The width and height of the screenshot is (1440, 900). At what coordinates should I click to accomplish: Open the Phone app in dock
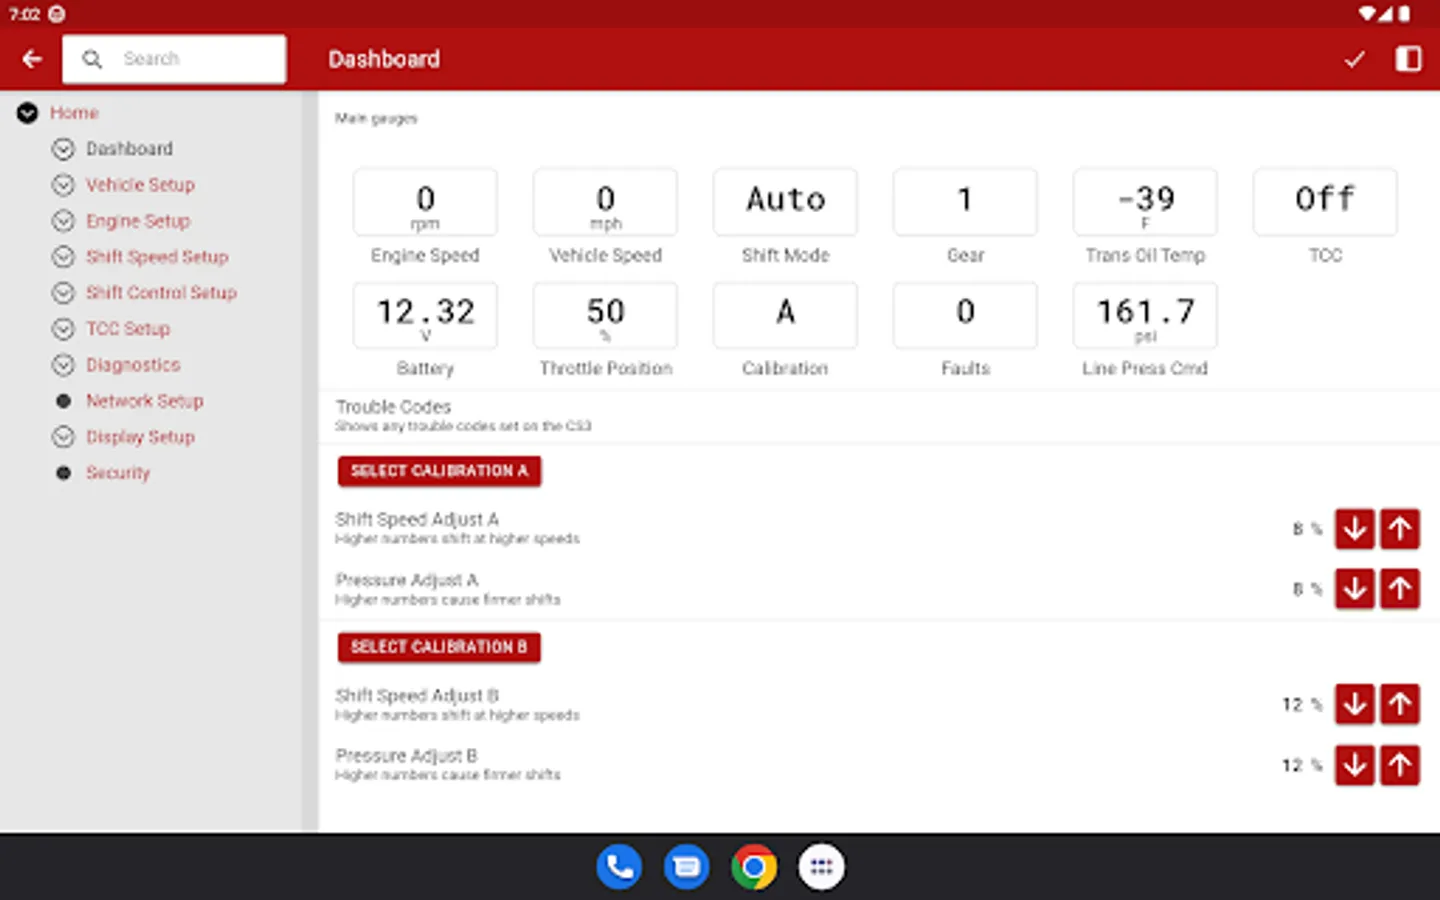(619, 867)
